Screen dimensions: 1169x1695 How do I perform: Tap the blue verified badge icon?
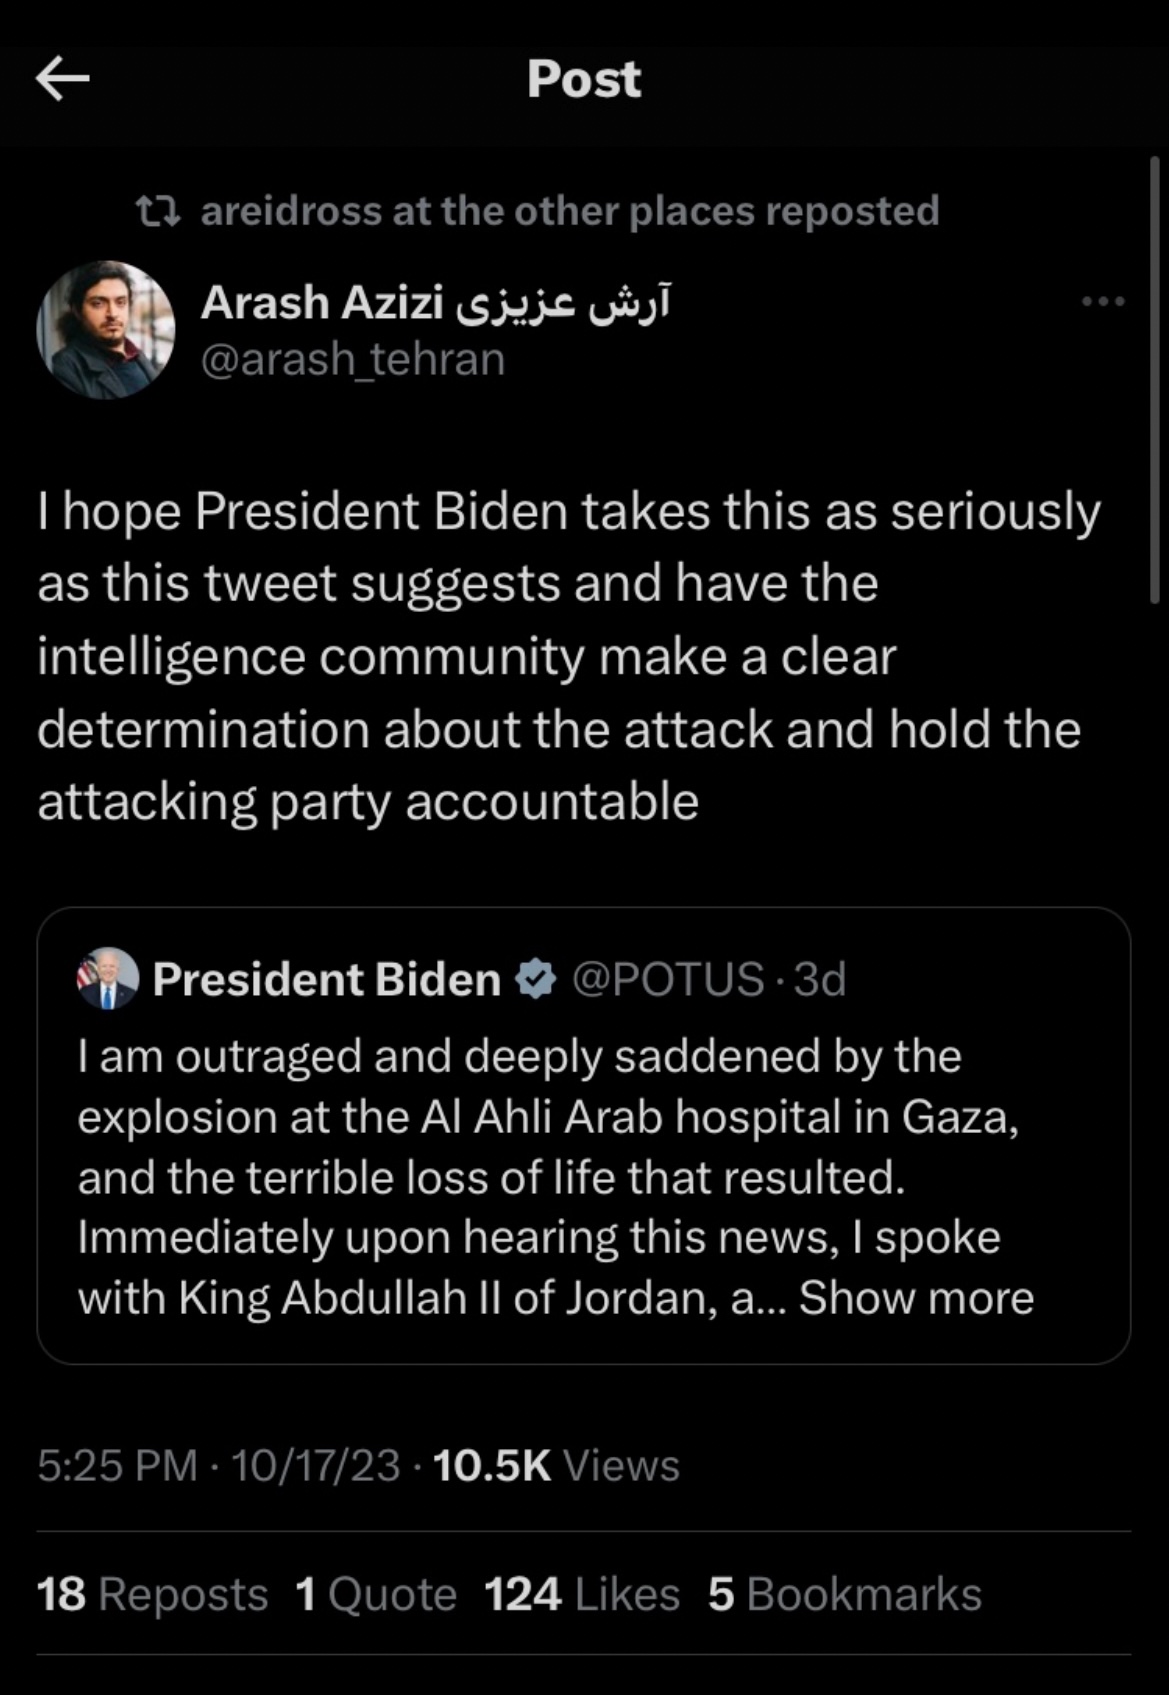pyautogui.click(x=536, y=979)
